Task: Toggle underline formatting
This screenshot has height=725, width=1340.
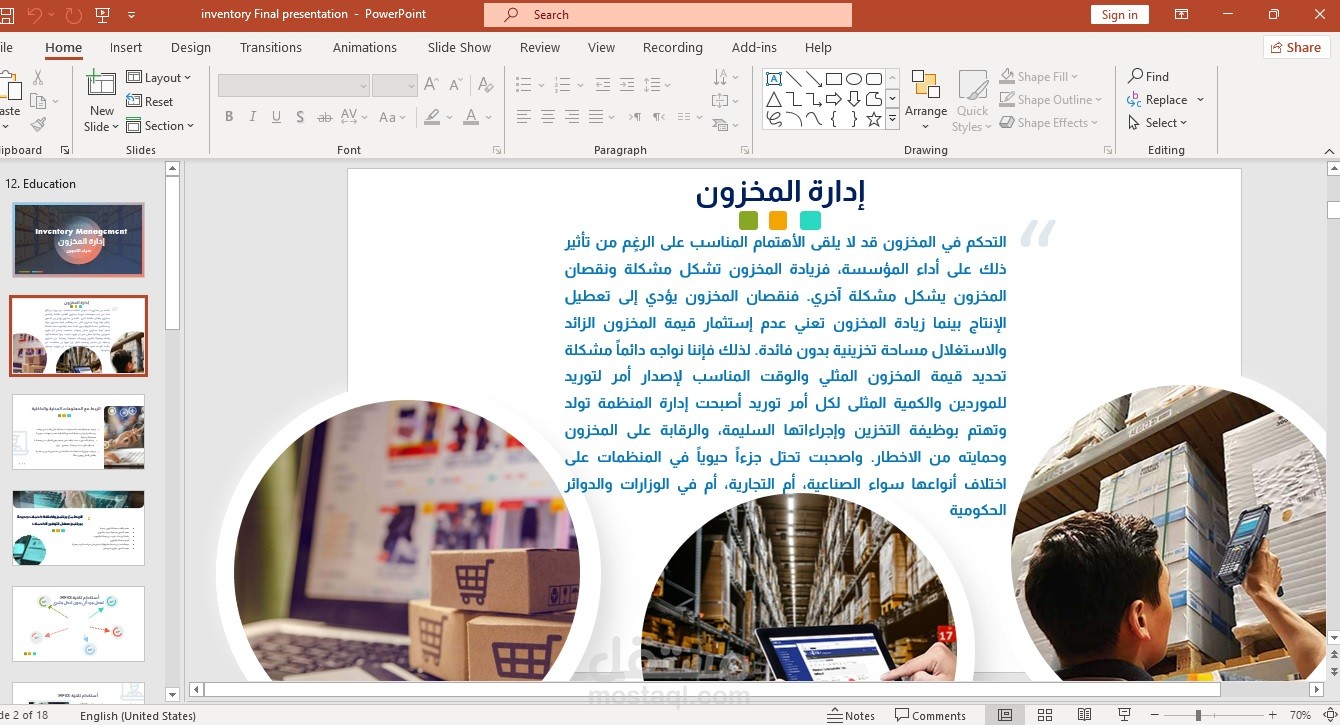Action: coord(276,116)
